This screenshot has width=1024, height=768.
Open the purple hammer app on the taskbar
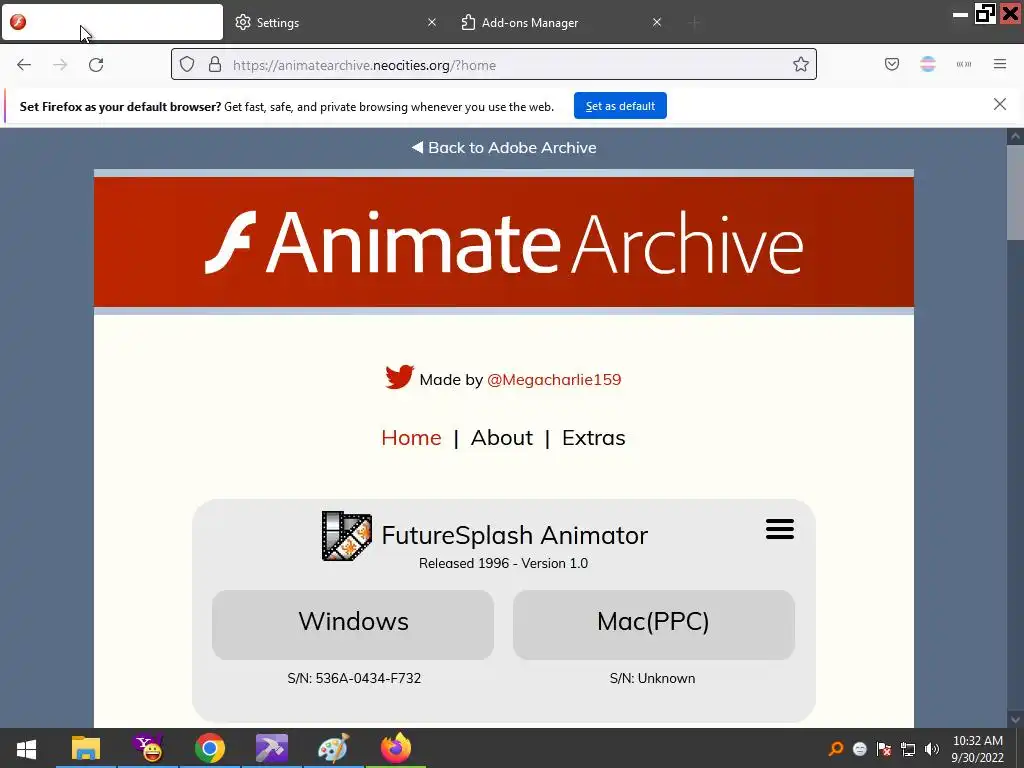(x=272, y=748)
